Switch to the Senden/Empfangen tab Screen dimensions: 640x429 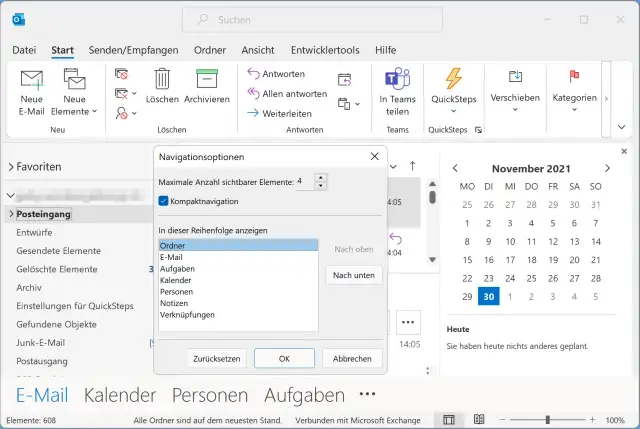coord(133,50)
